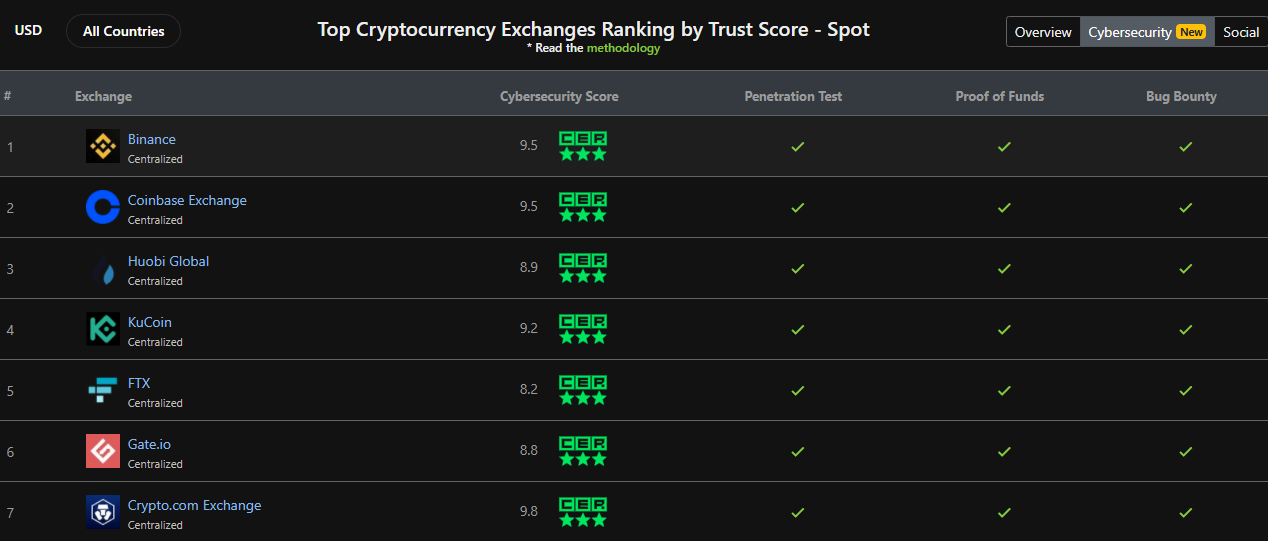
Task: Click rank number 7 in Crypto.com row
Action: (x=10, y=514)
